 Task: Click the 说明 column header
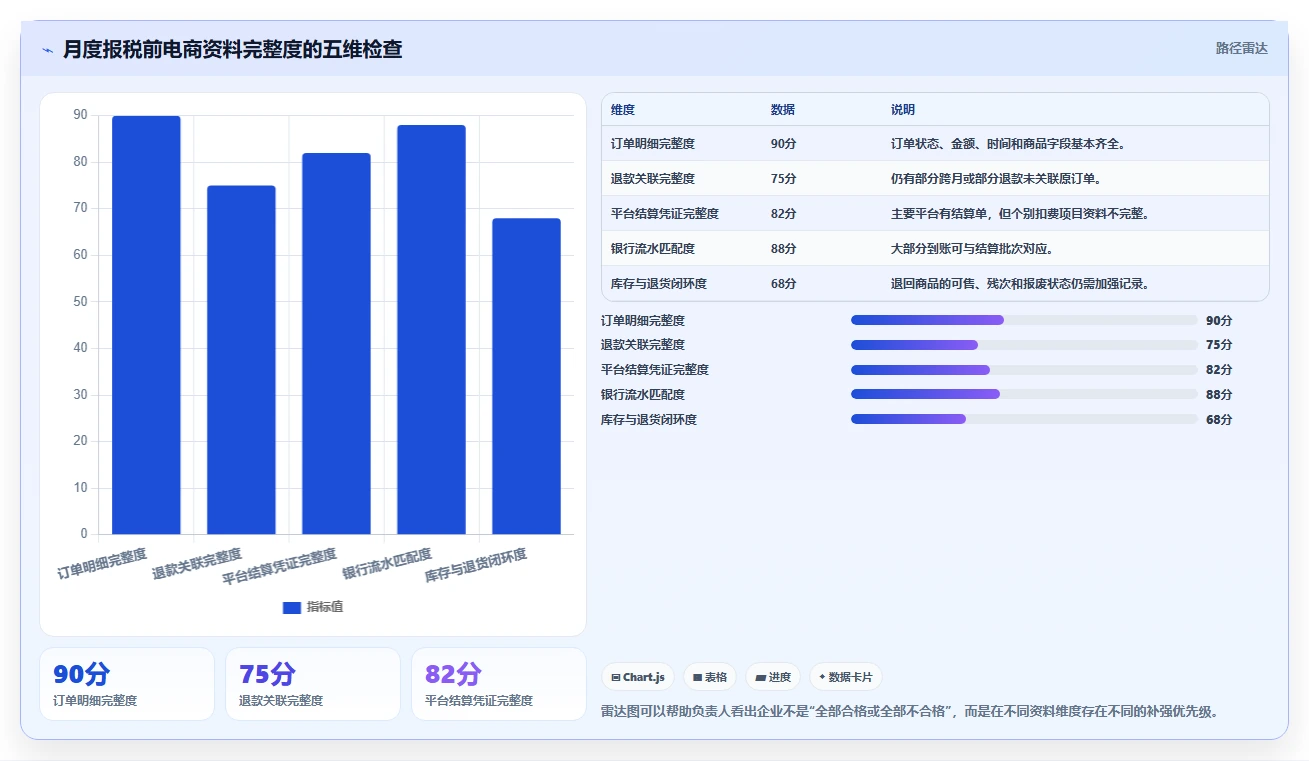[903, 110]
